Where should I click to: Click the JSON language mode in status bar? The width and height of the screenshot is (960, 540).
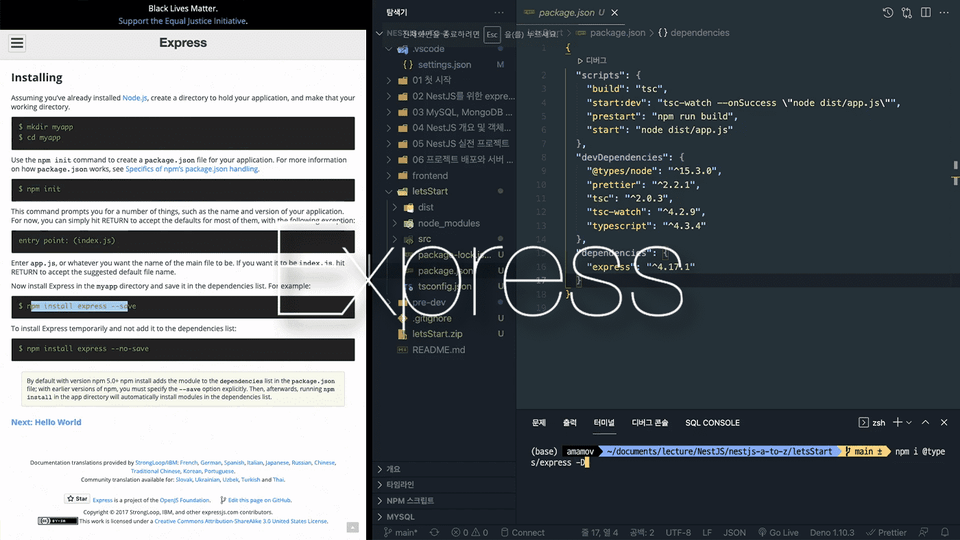tap(735, 533)
